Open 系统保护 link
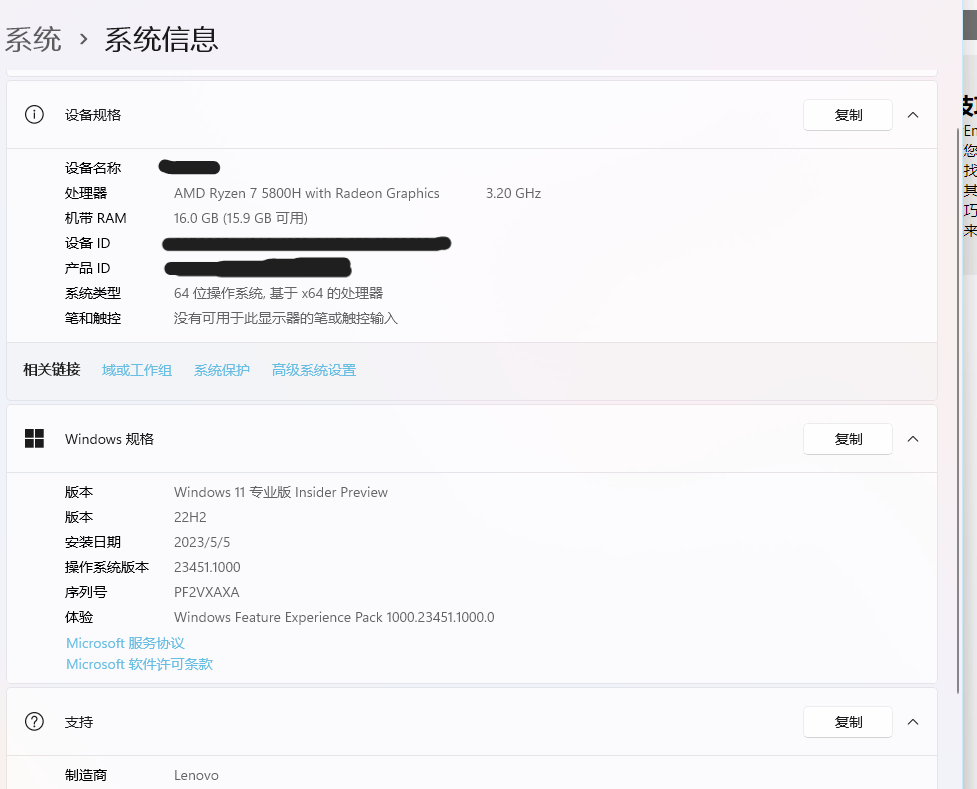 [222, 370]
